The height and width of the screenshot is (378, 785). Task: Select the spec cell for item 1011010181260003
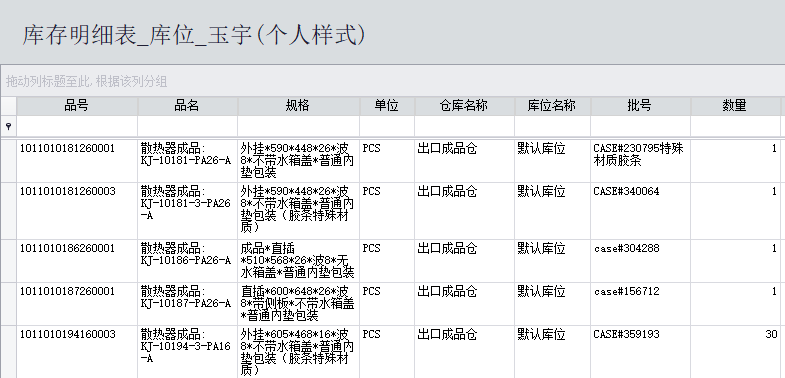point(298,211)
